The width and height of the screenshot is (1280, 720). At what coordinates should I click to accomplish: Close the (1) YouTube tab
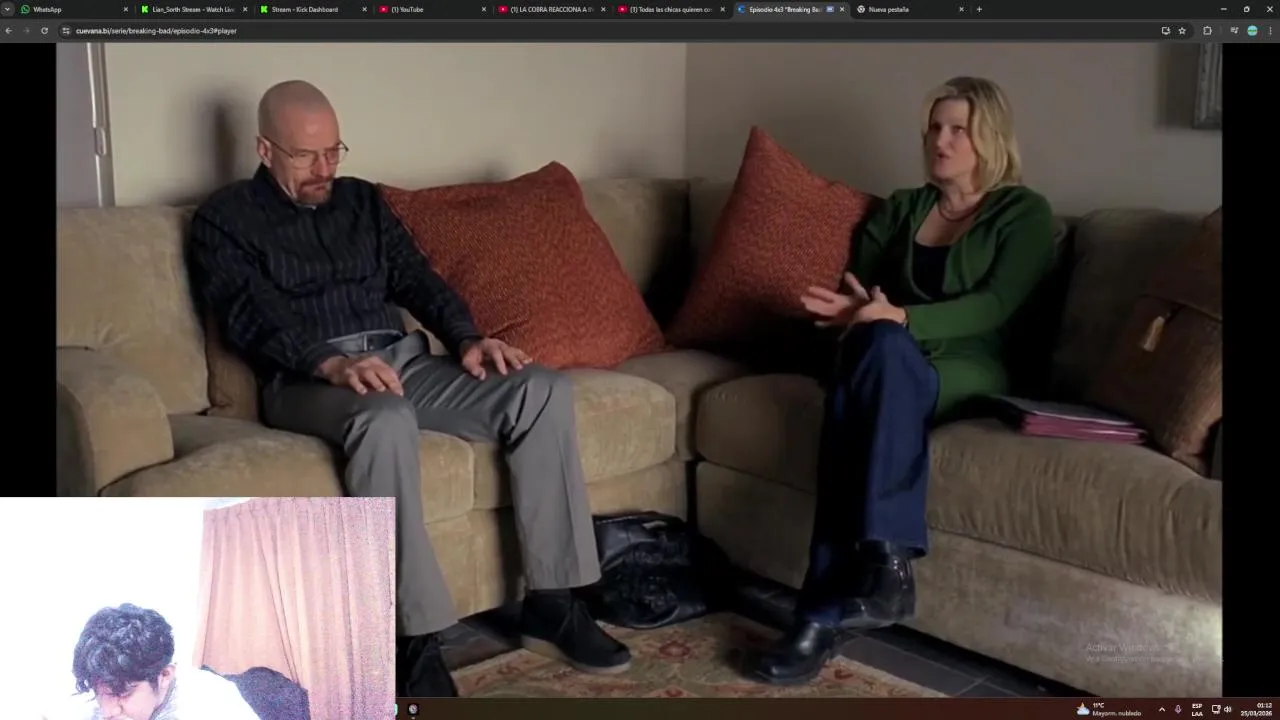484,9
